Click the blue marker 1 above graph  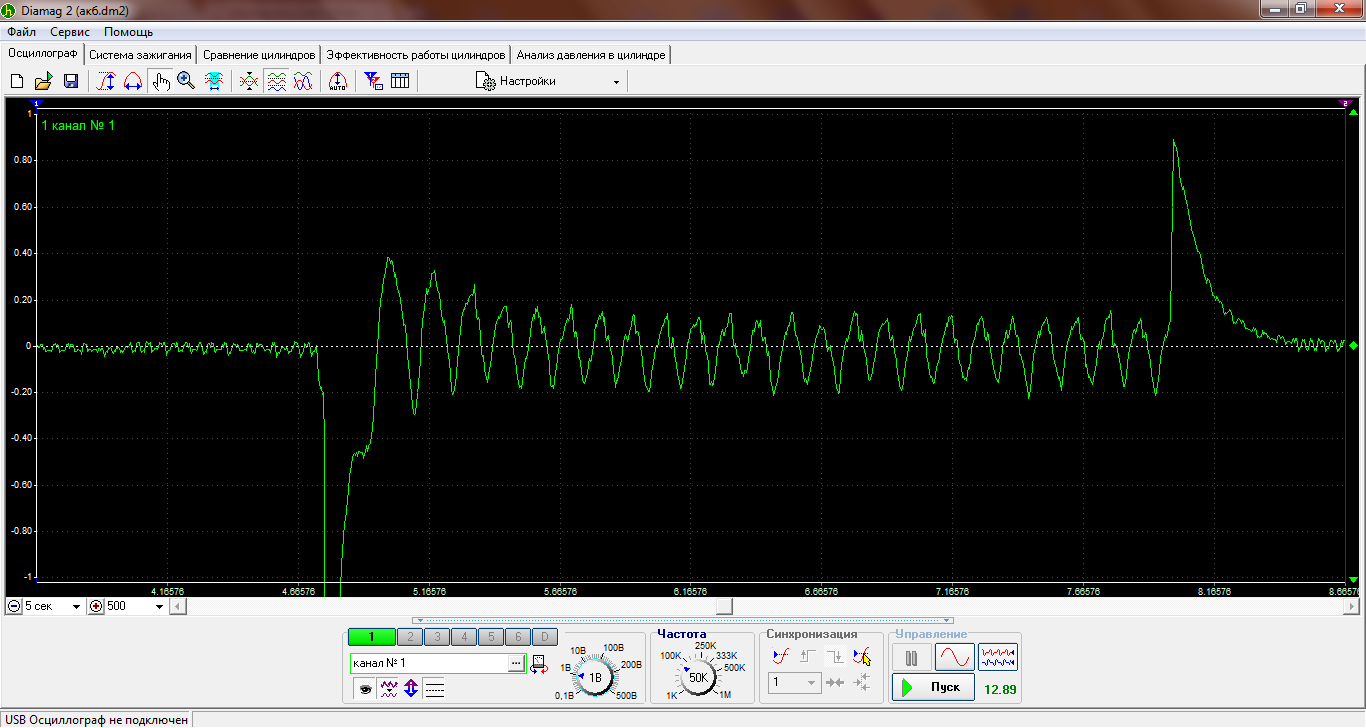pos(37,103)
